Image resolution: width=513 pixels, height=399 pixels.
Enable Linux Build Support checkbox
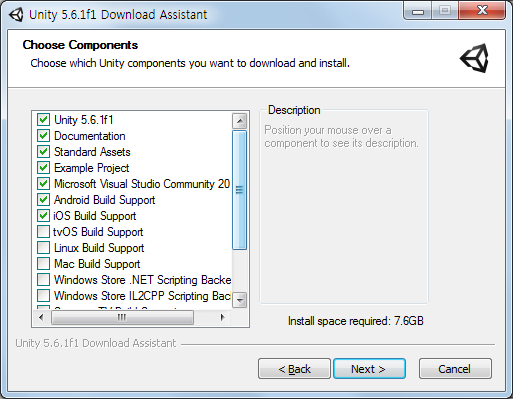point(43,247)
